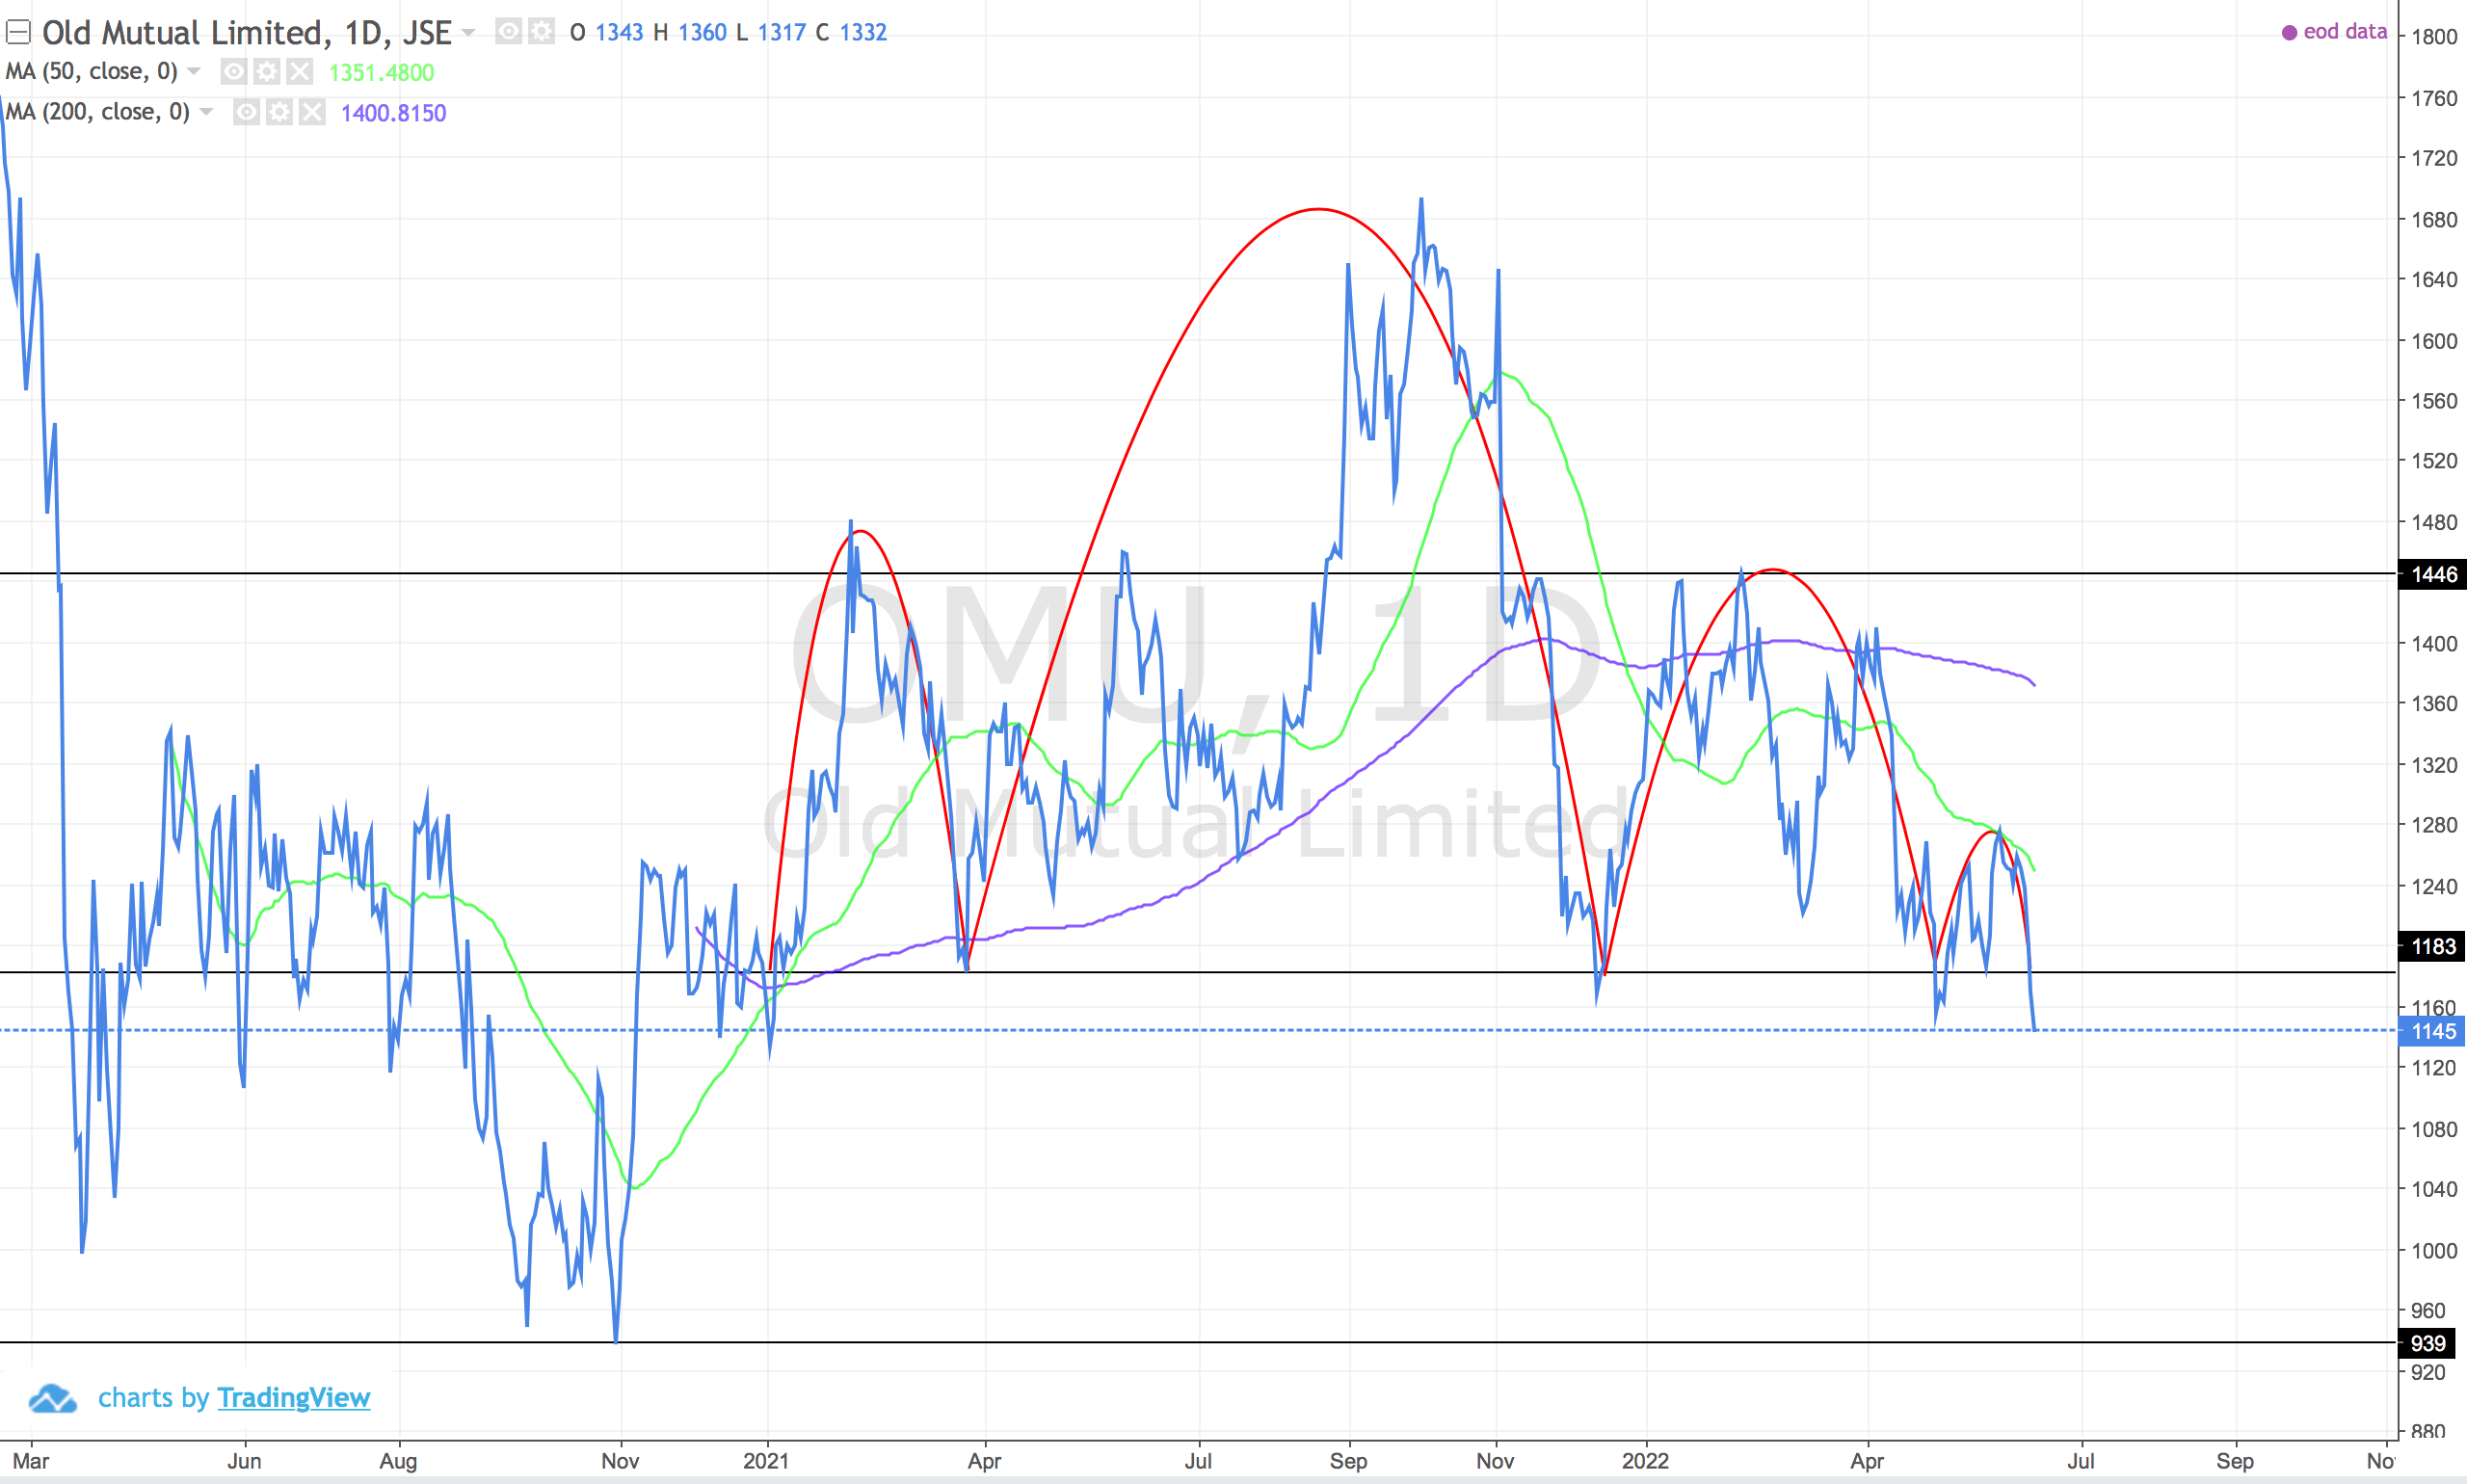Click the open price value 1343
This screenshot has width=2467, height=1484.
coord(620,33)
